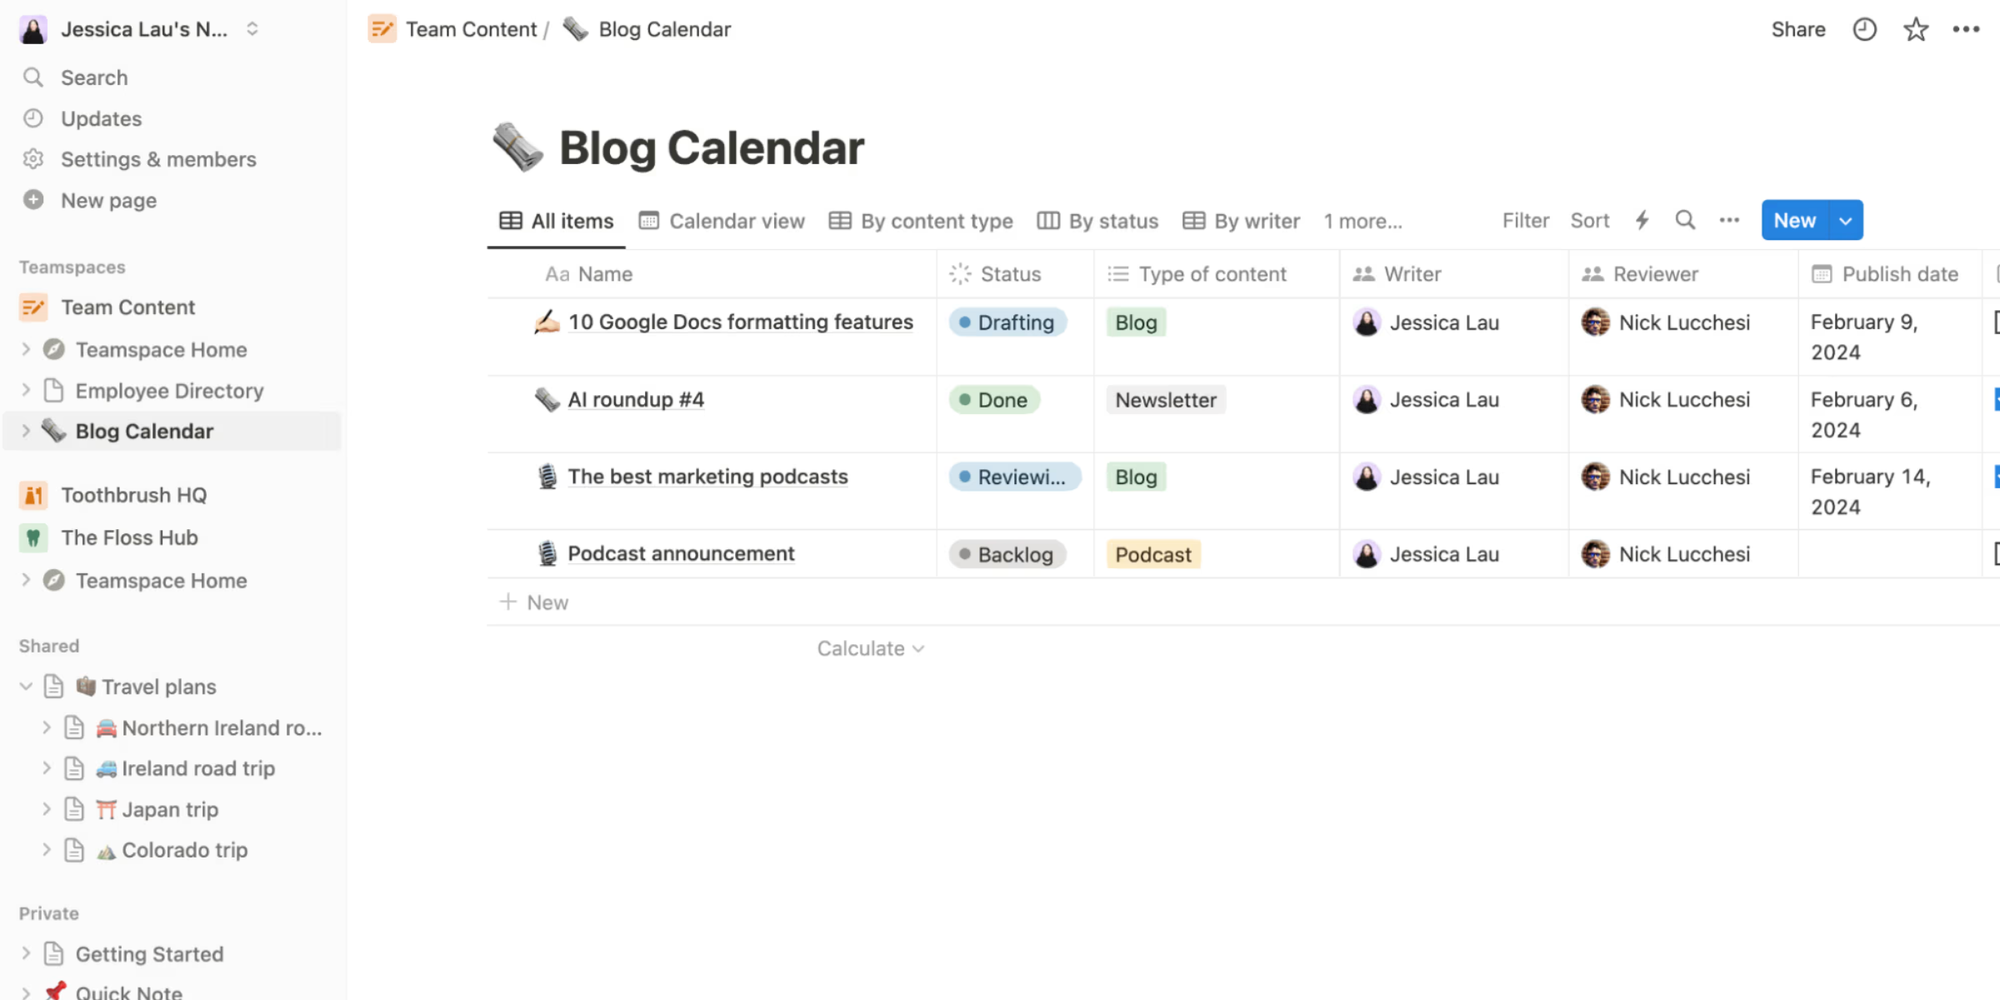Image resolution: width=2000 pixels, height=1000 pixels.
Task: Open Search using the magnifier icon
Action: coord(33,77)
